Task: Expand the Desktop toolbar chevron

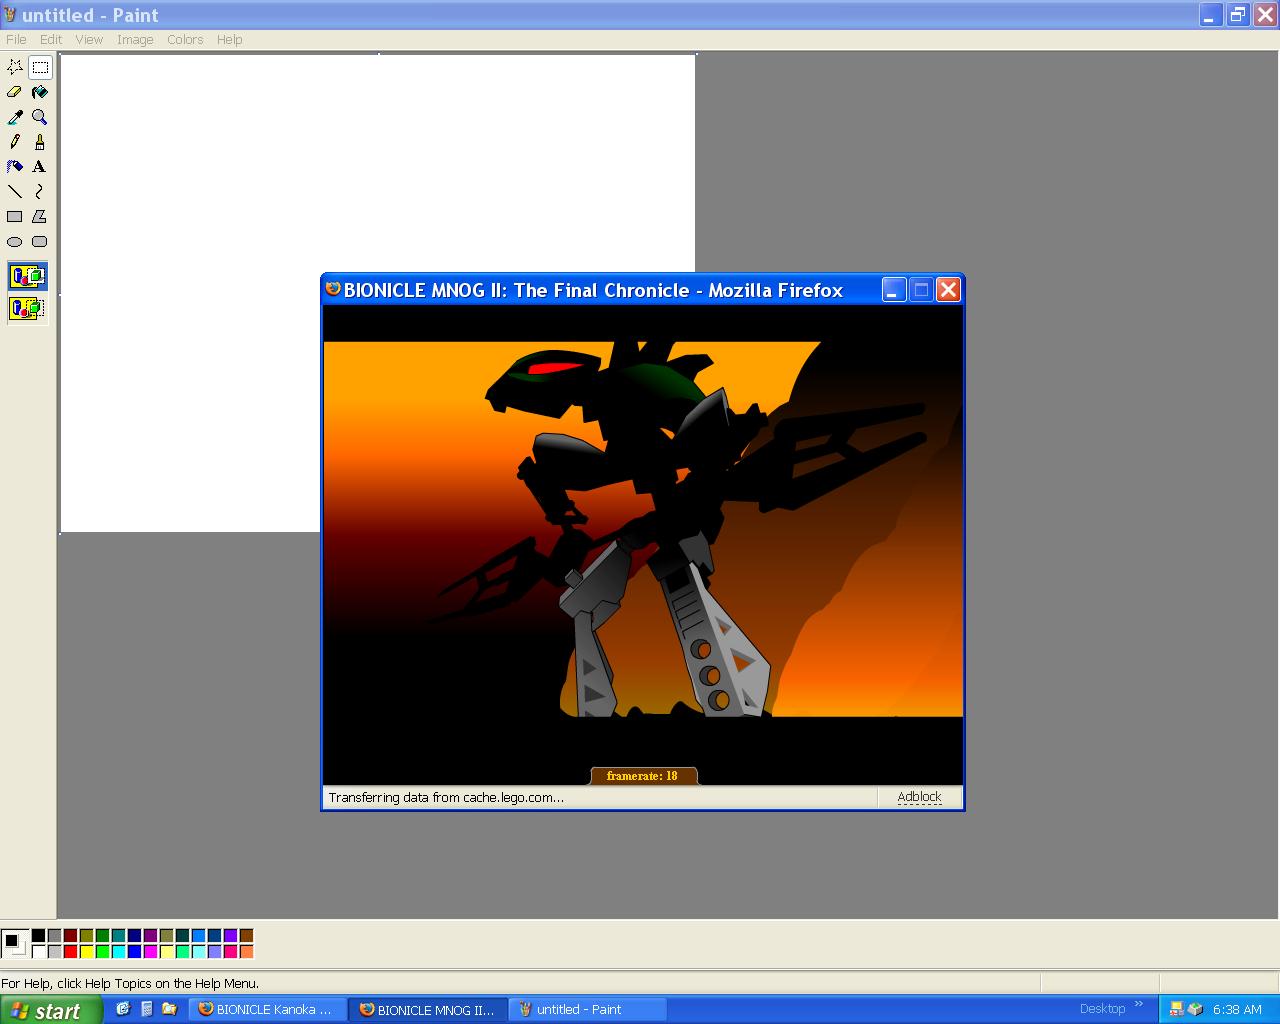Action: [x=1139, y=1005]
